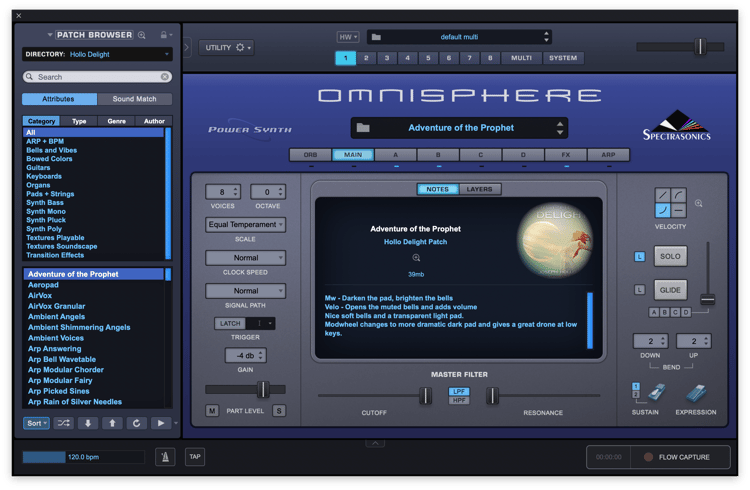Click in the Search input field
The image size is (750, 490).
pos(98,77)
